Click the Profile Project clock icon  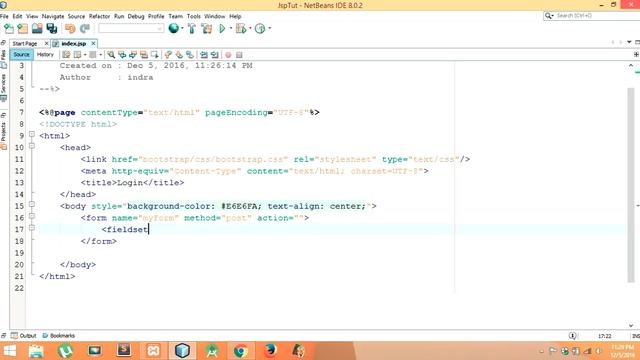260,29
